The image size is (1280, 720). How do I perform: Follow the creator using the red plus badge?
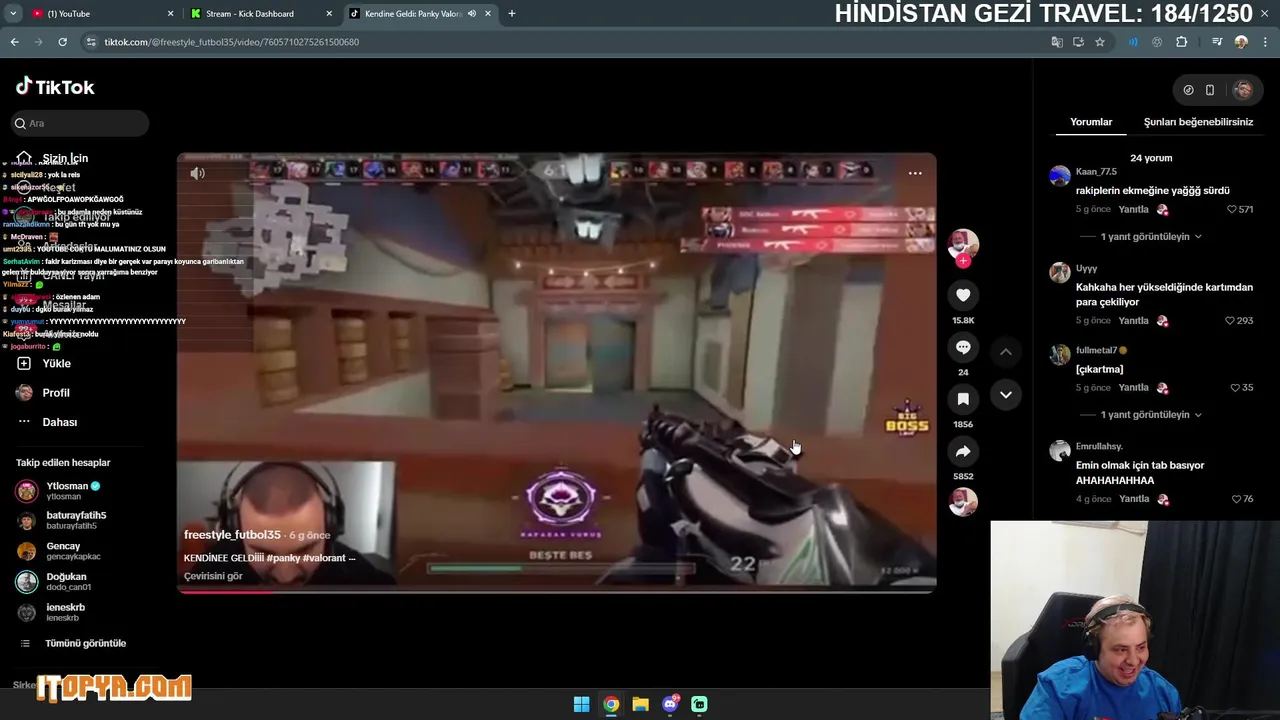(963, 261)
